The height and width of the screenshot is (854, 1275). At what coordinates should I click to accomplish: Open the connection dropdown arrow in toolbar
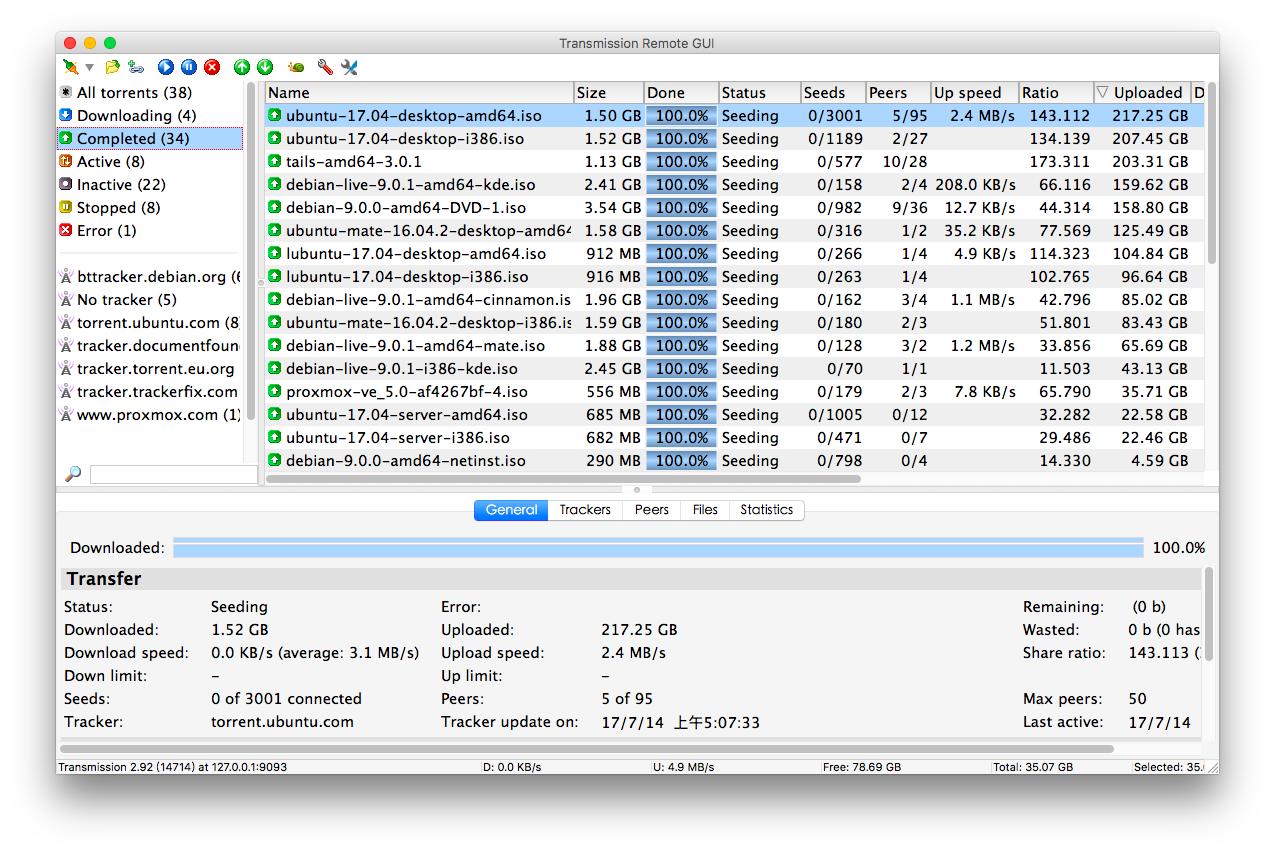pyautogui.click(x=89, y=68)
